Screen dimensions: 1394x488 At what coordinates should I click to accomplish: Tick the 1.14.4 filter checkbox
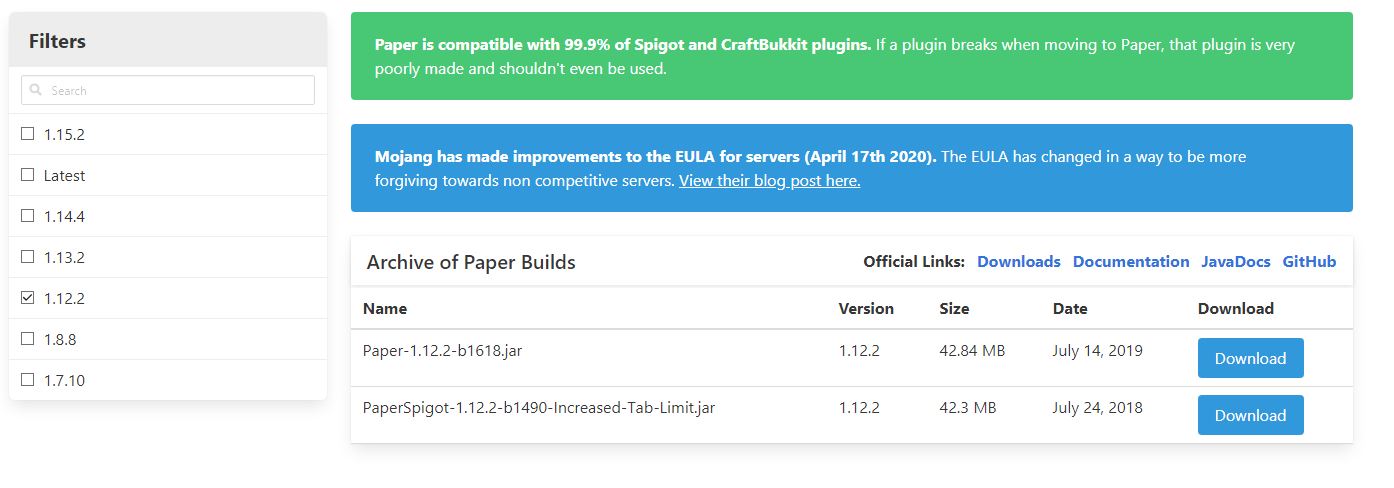click(28, 216)
